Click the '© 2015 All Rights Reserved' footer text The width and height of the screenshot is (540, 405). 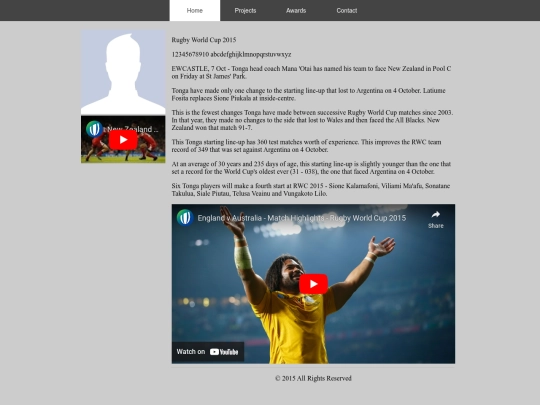tap(313, 378)
